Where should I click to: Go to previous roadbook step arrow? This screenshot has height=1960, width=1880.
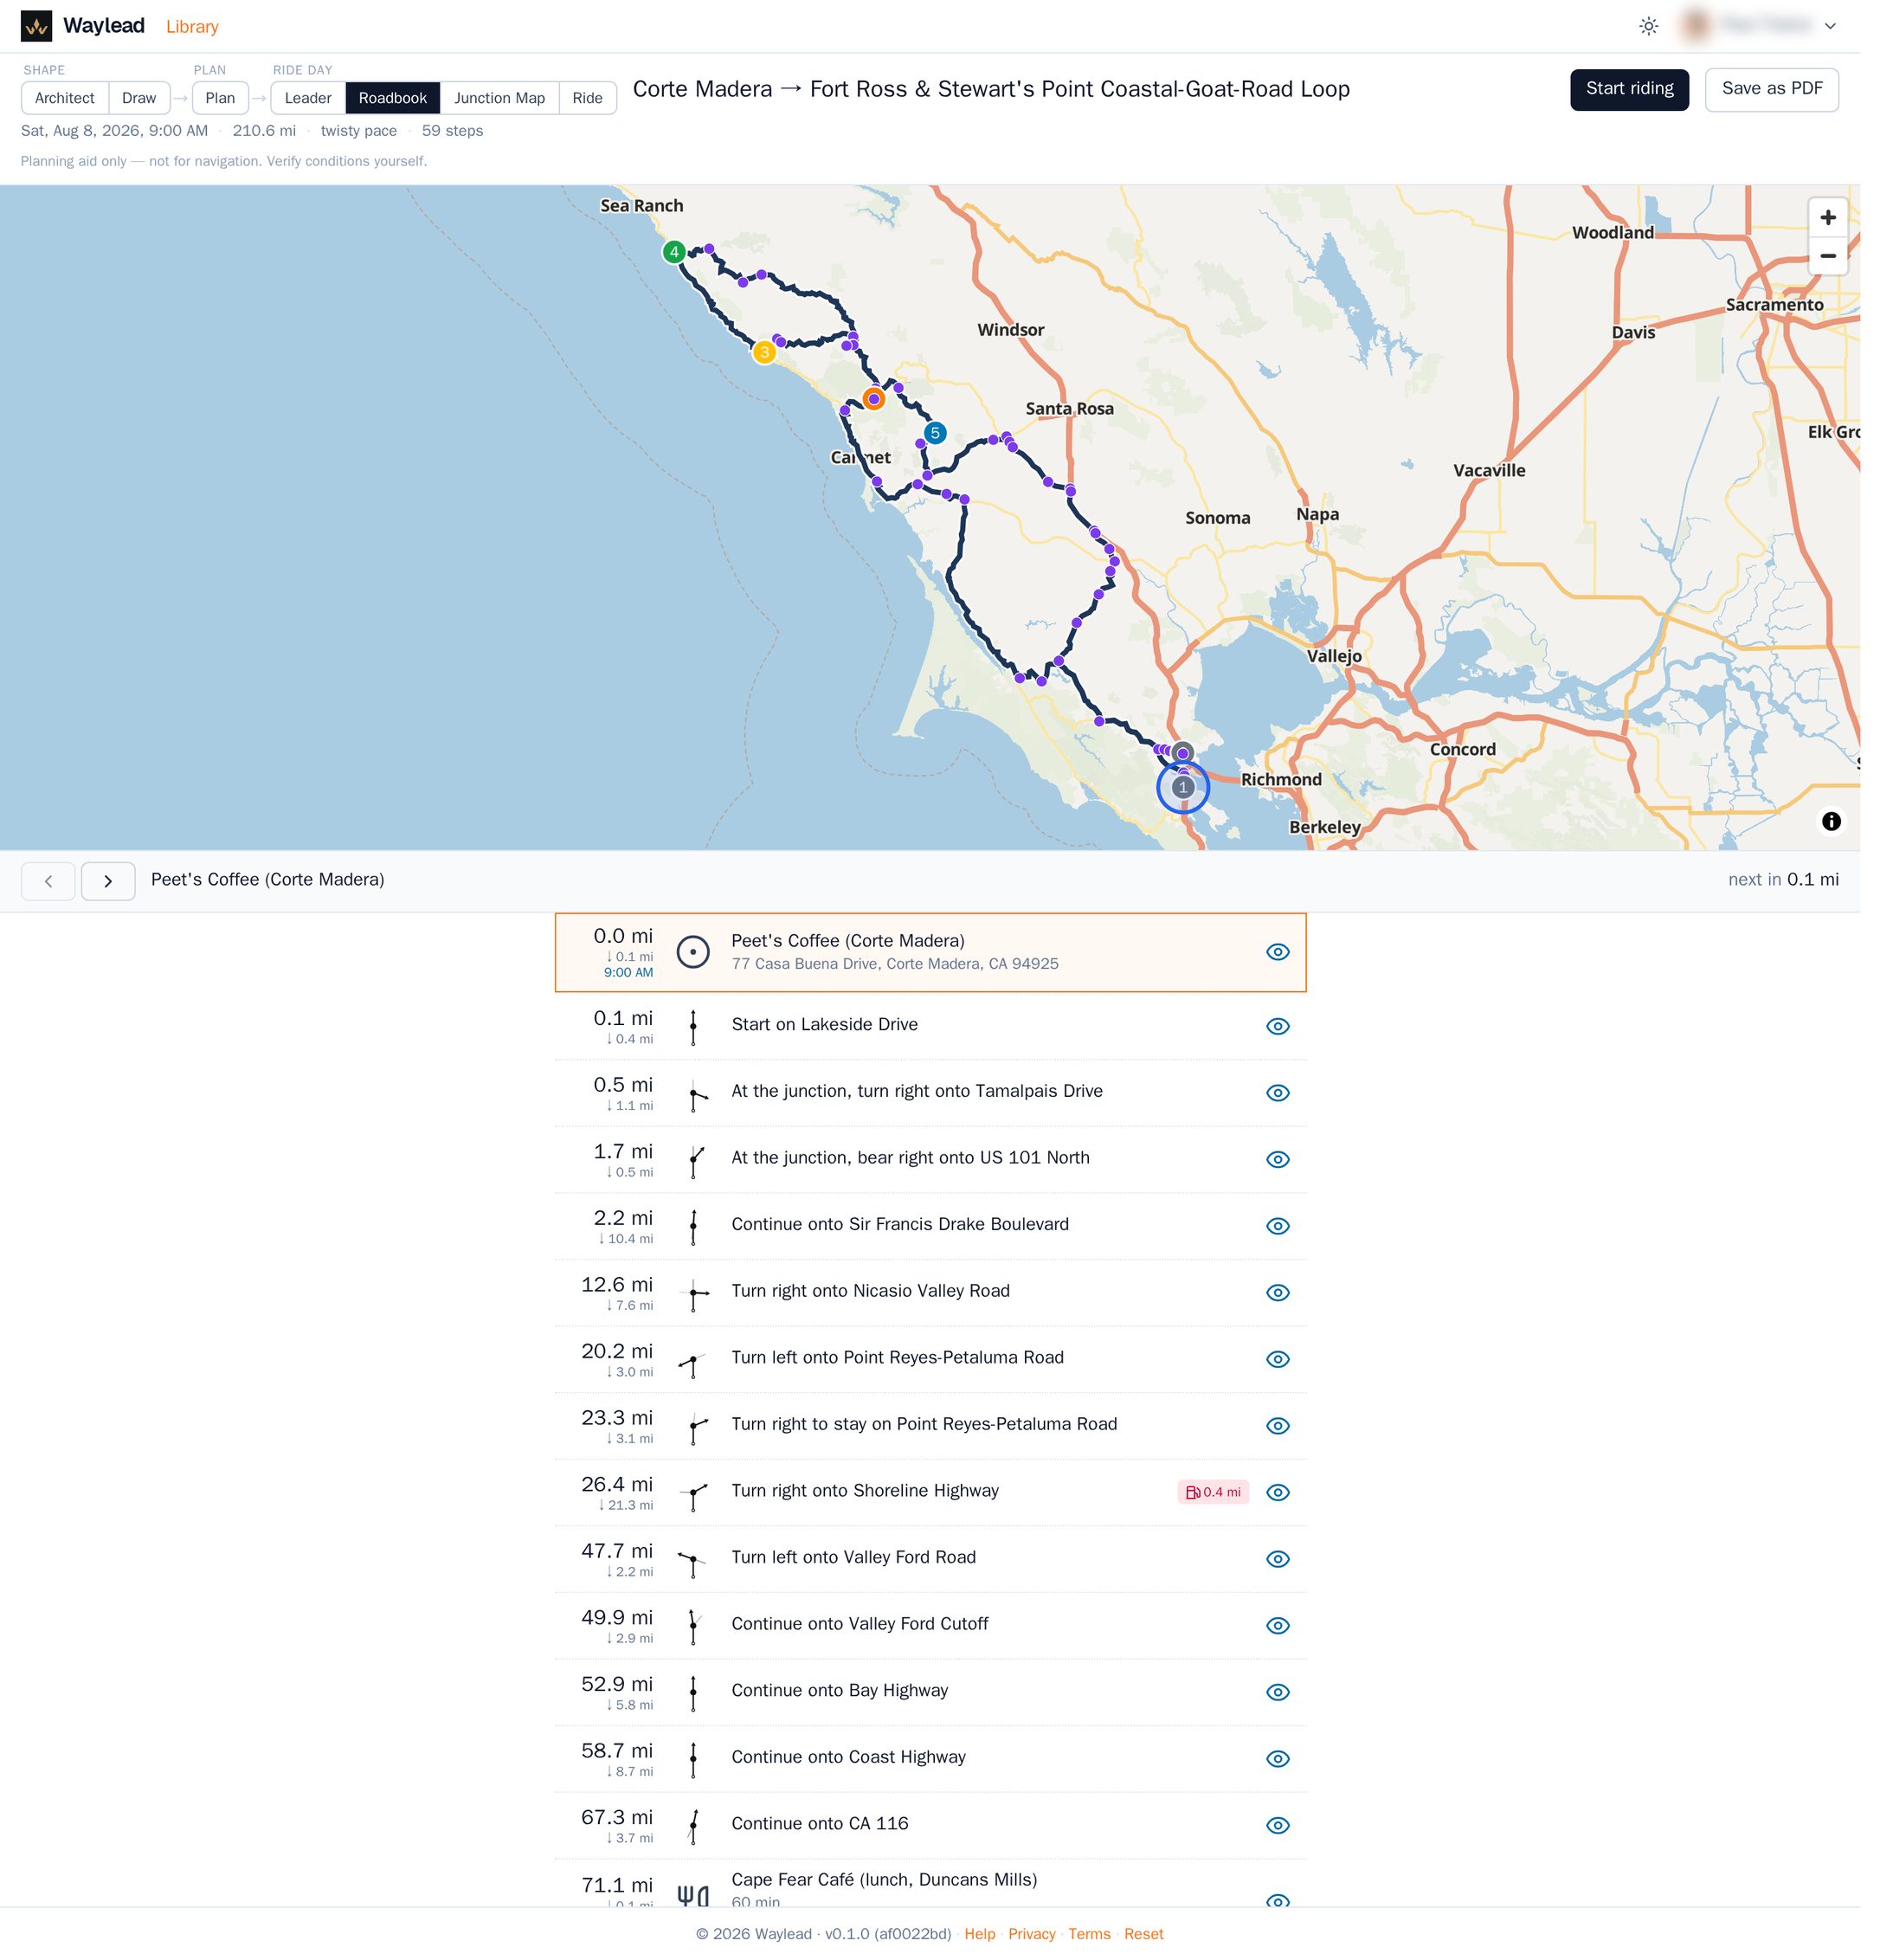[x=48, y=881]
